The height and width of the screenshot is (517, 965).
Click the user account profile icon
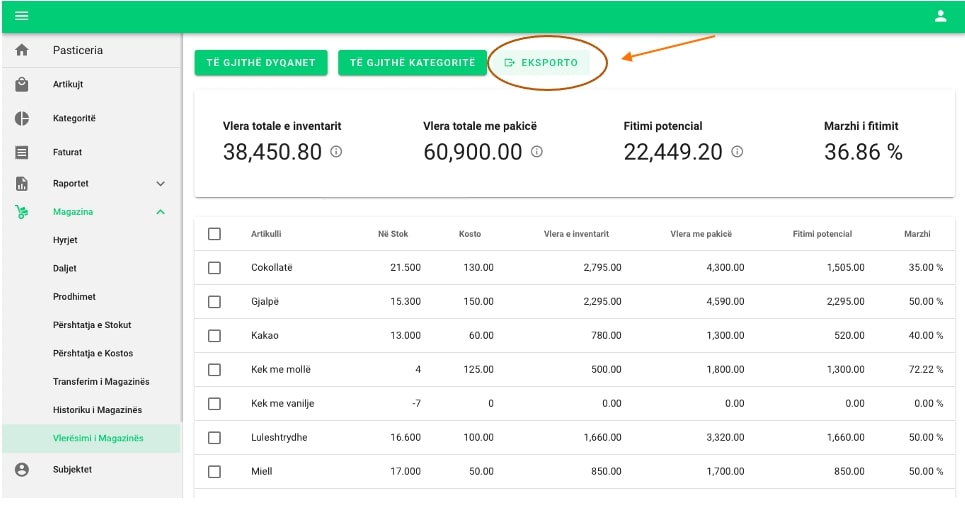940,16
